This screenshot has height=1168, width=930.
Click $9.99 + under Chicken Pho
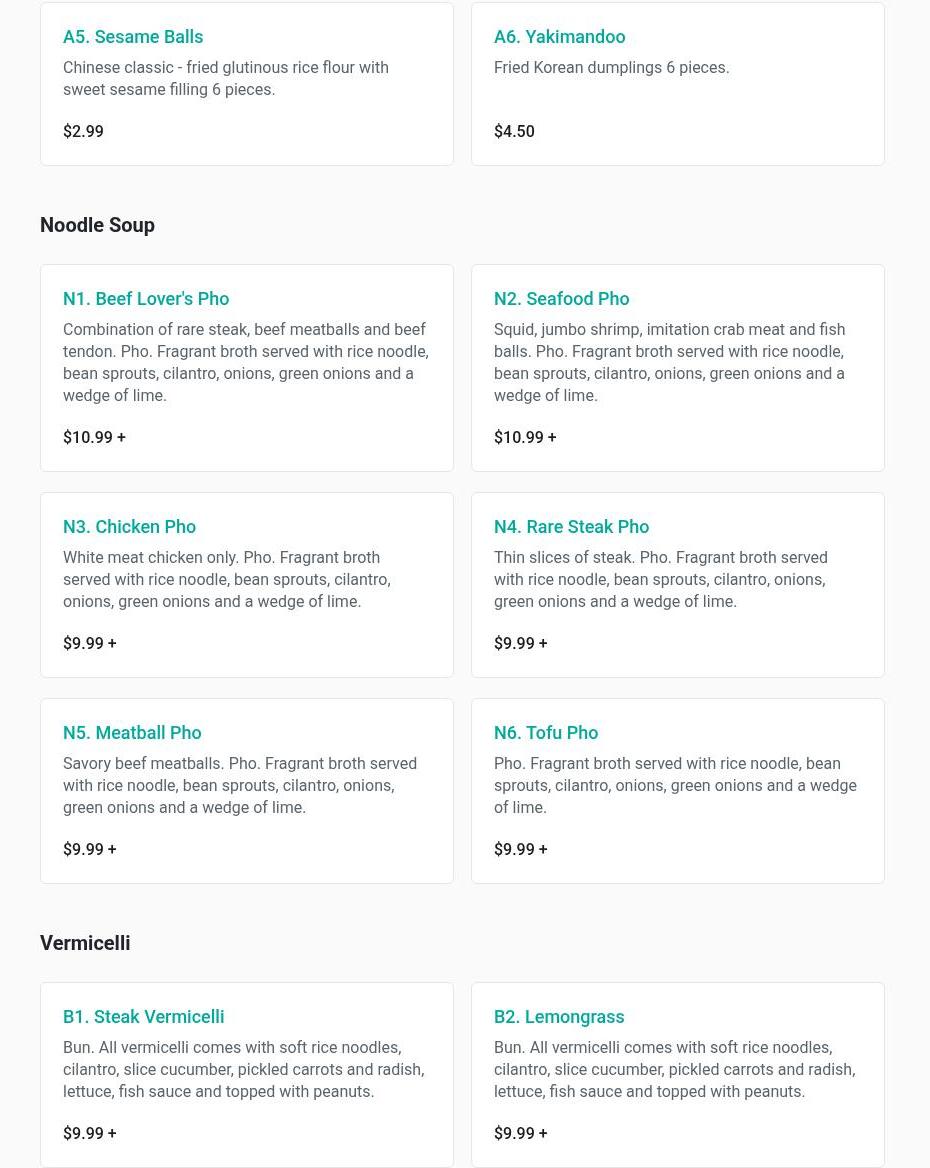pos(89,644)
